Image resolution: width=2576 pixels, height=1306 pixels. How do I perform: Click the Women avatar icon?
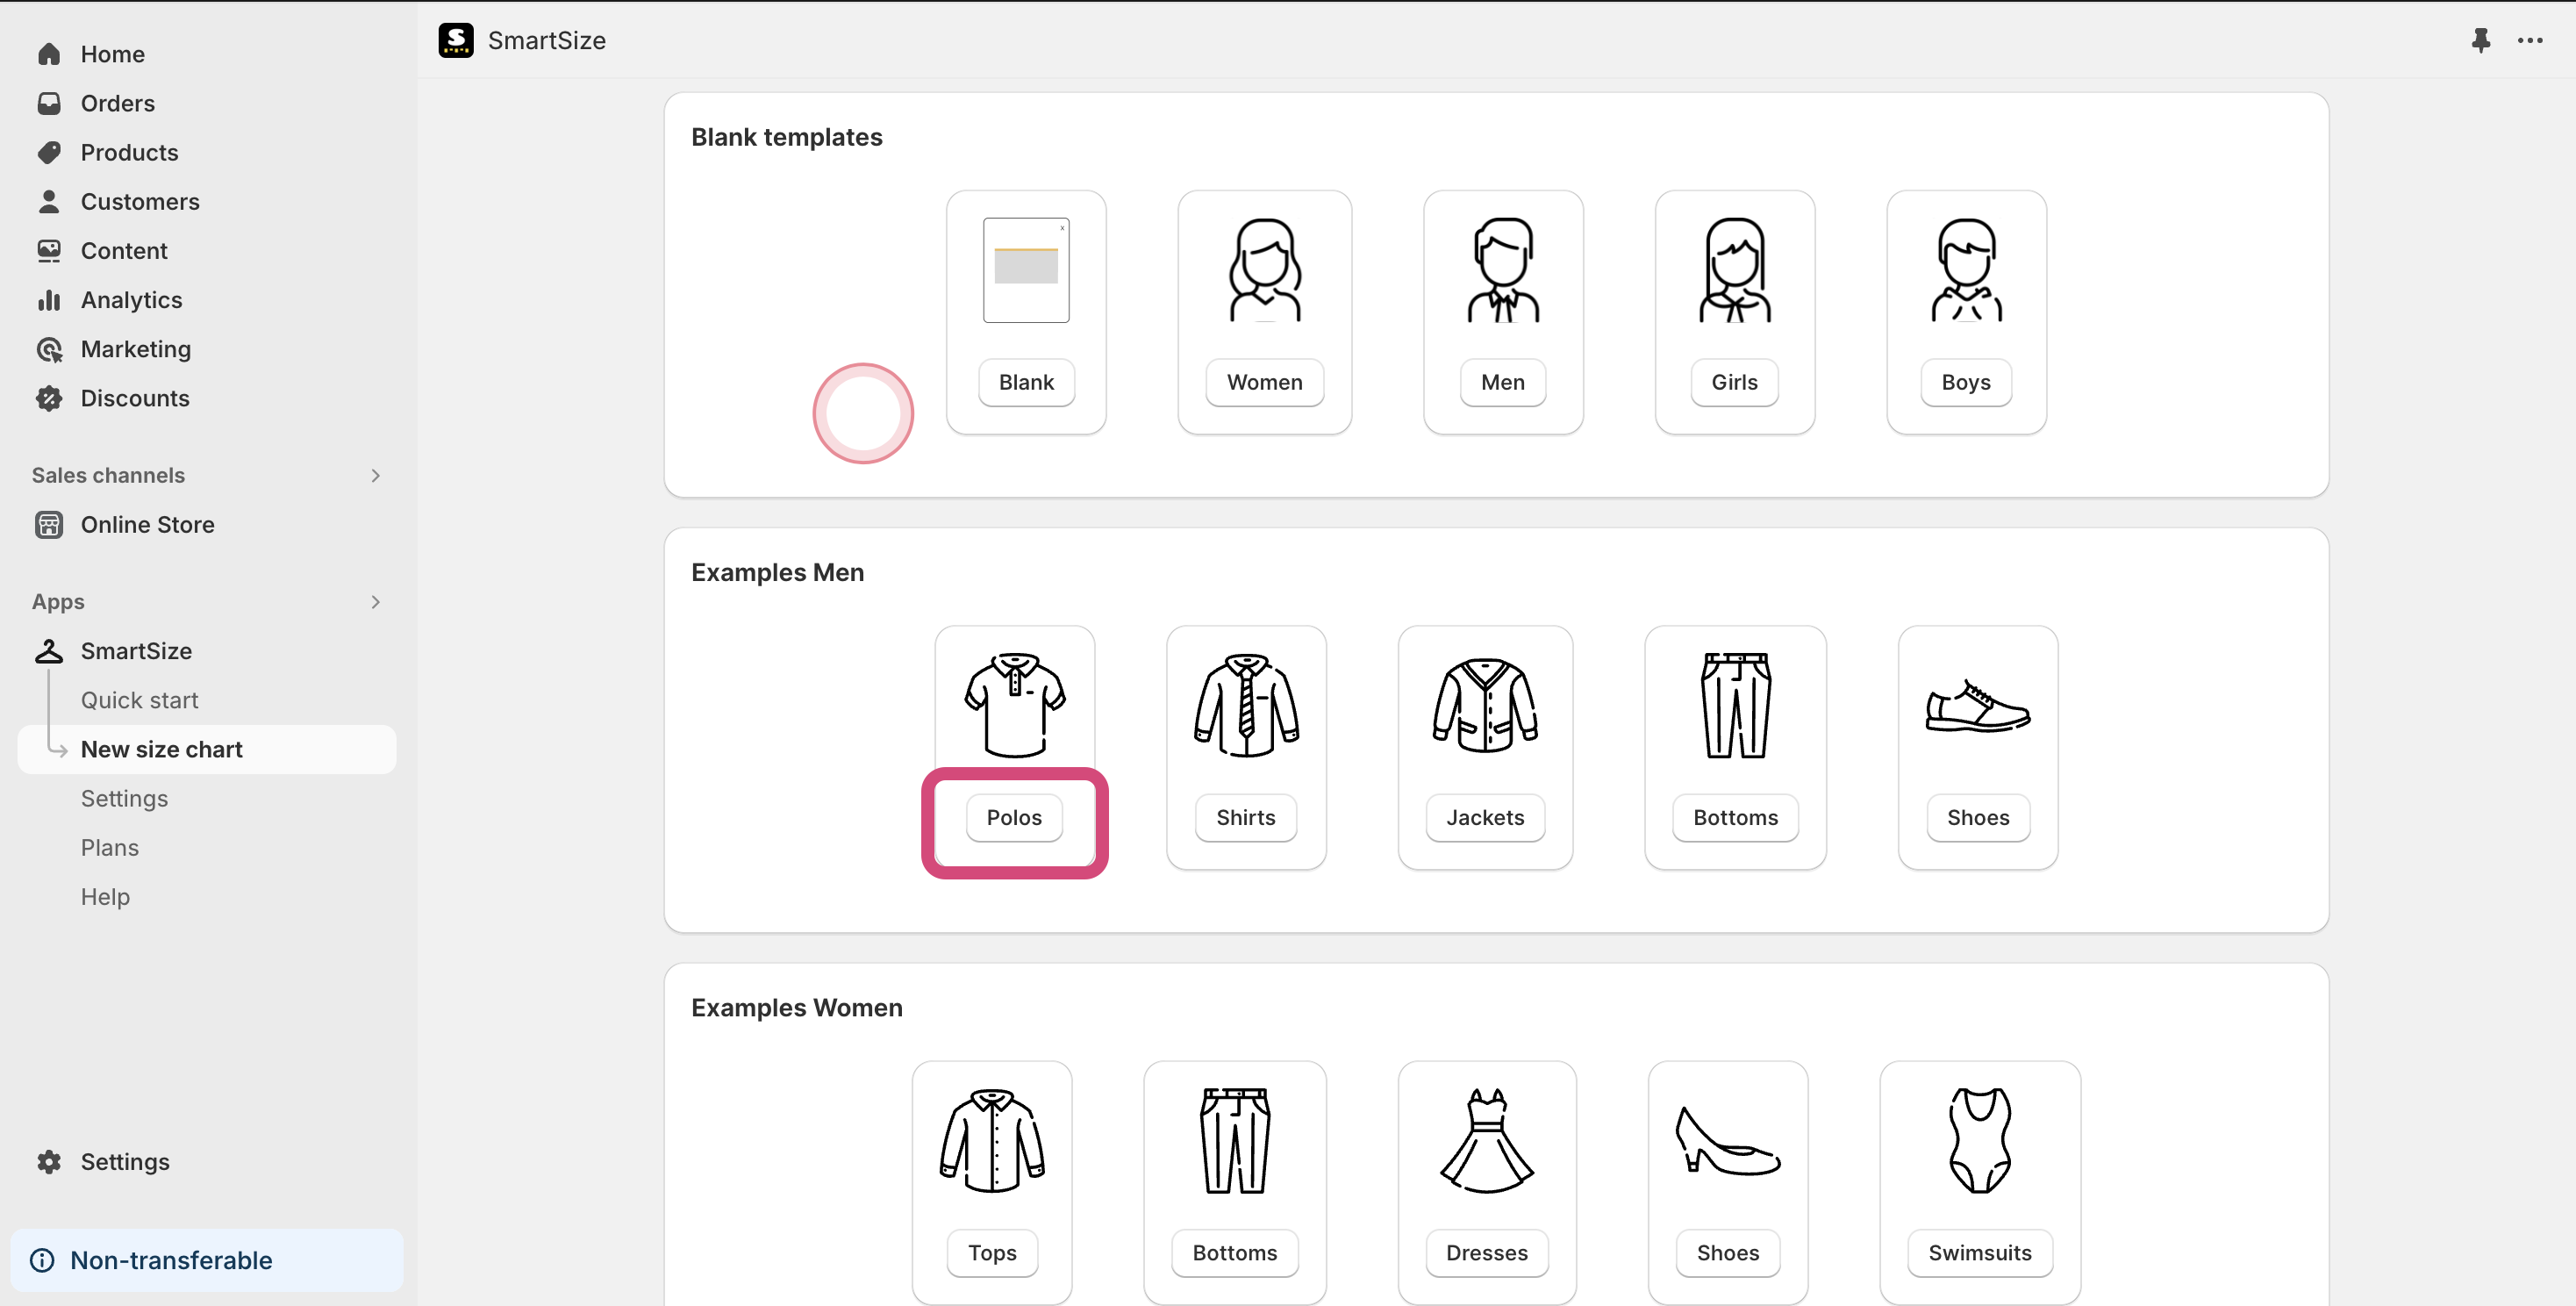click(x=1265, y=270)
